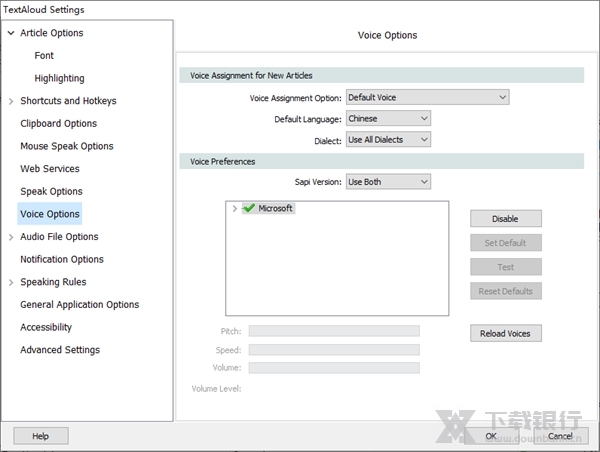600x452 pixels.
Task: Expand the Microsoft voice tree node
Action: (x=234, y=209)
